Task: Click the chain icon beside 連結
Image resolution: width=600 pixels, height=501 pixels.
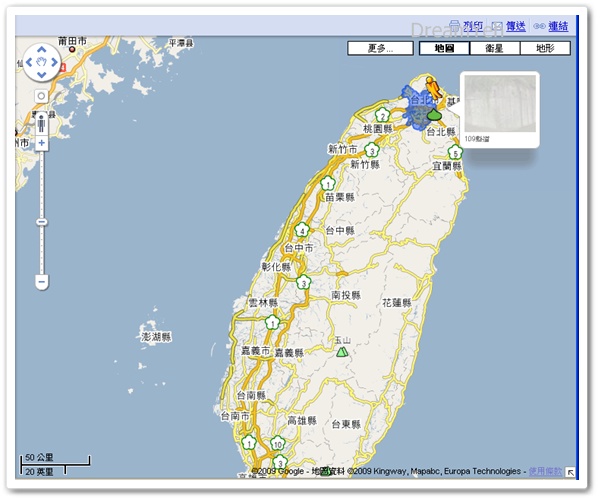Action: (539, 26)
